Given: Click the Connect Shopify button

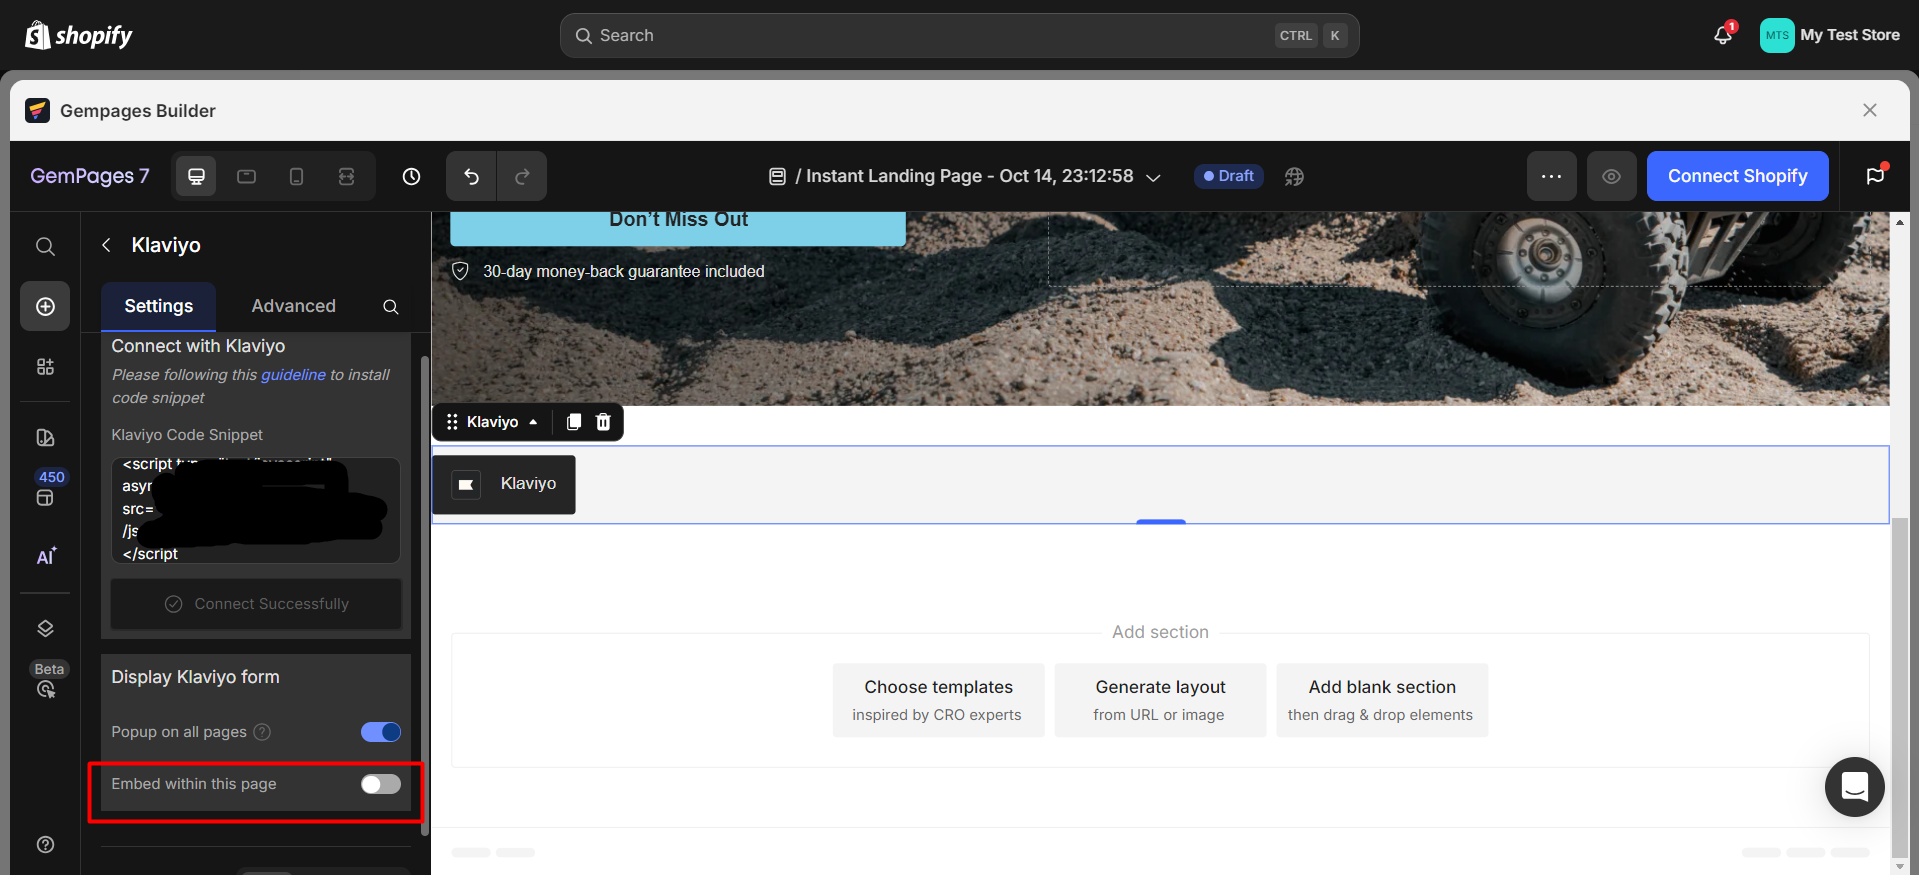Looking at the screenshot, I should pos(1737,176).
